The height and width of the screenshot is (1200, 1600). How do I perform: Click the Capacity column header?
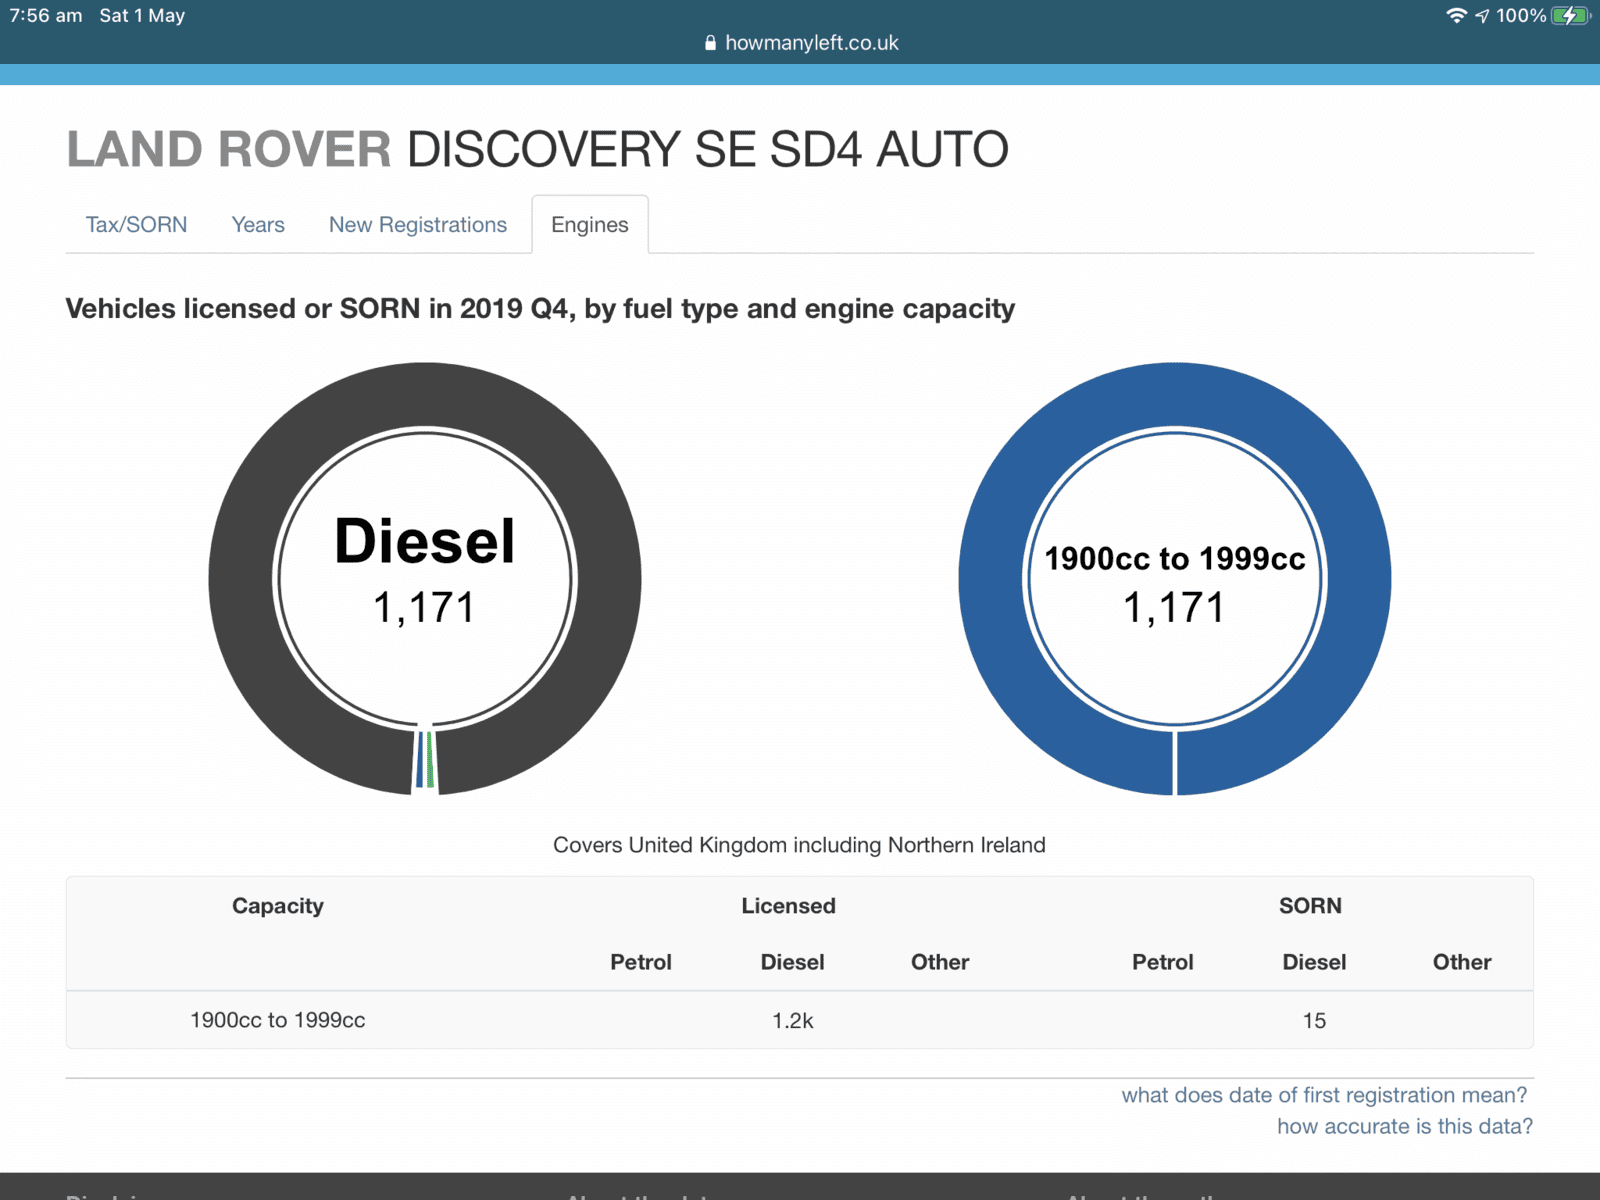pos(278,906)
